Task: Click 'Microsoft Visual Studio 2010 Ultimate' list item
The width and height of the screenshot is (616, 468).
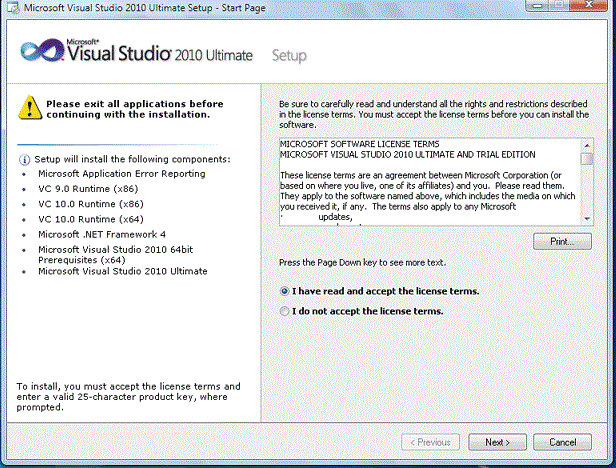Action: [123, 271]
